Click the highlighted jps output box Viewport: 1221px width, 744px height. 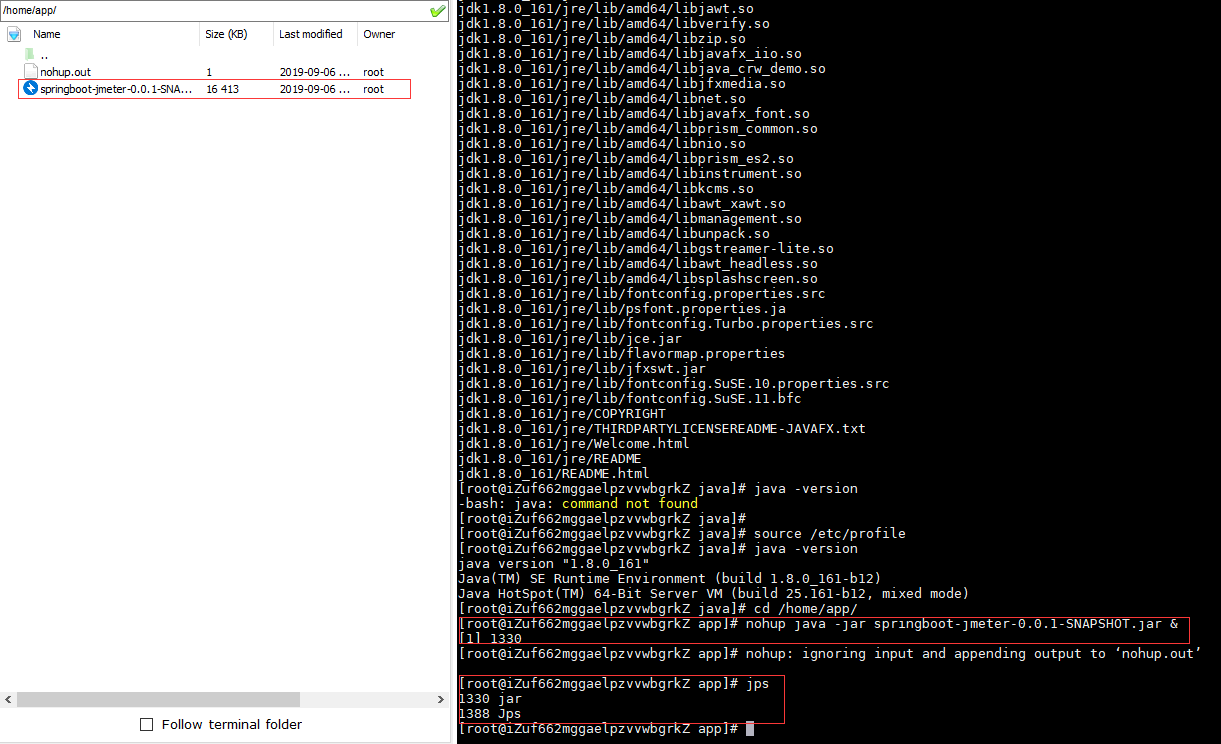(x=620, y=699)
